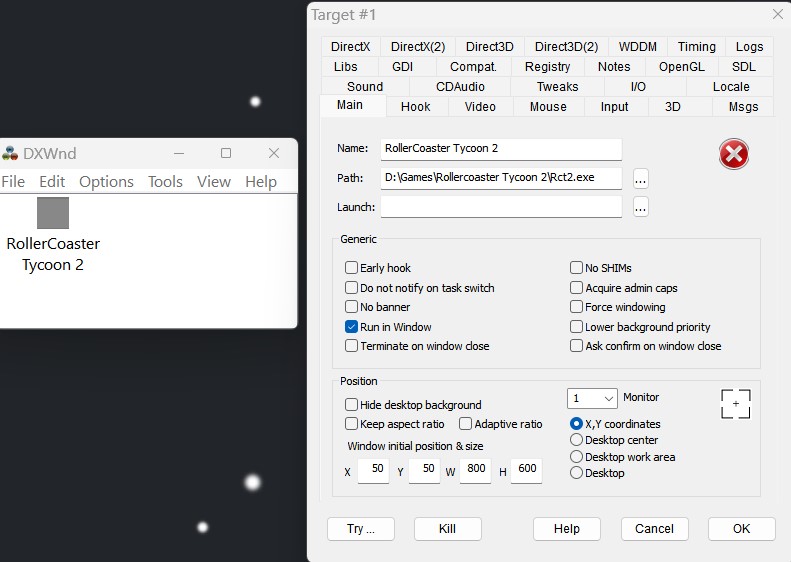The width and height of the screenshot is (791, 562).
Task: Open the Monitor number dropdown
Action: tap(592, 399)
